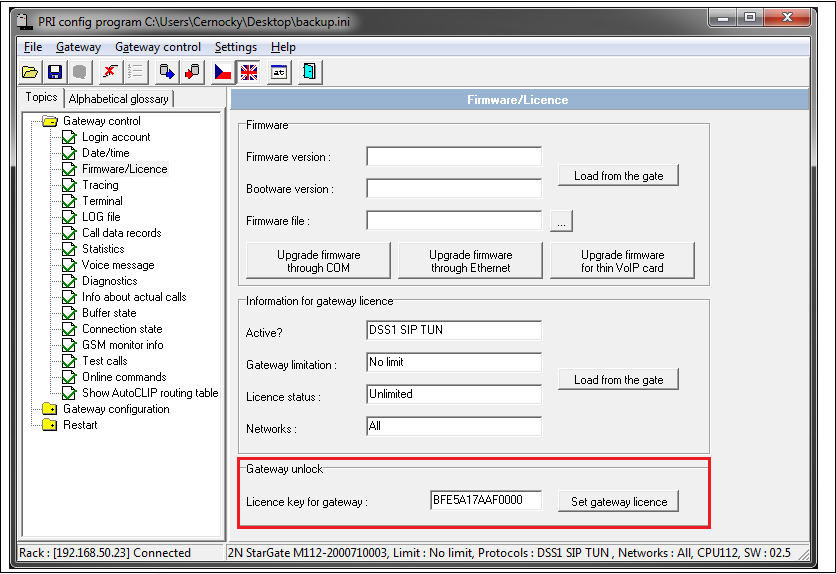836x574 pixels.
Task: Click the Licence key for gateway field
Action: click(x=486, y=500)
